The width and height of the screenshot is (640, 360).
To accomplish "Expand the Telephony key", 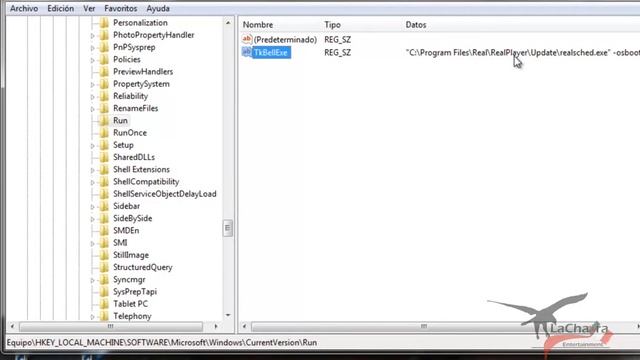I will coord(92,317).
